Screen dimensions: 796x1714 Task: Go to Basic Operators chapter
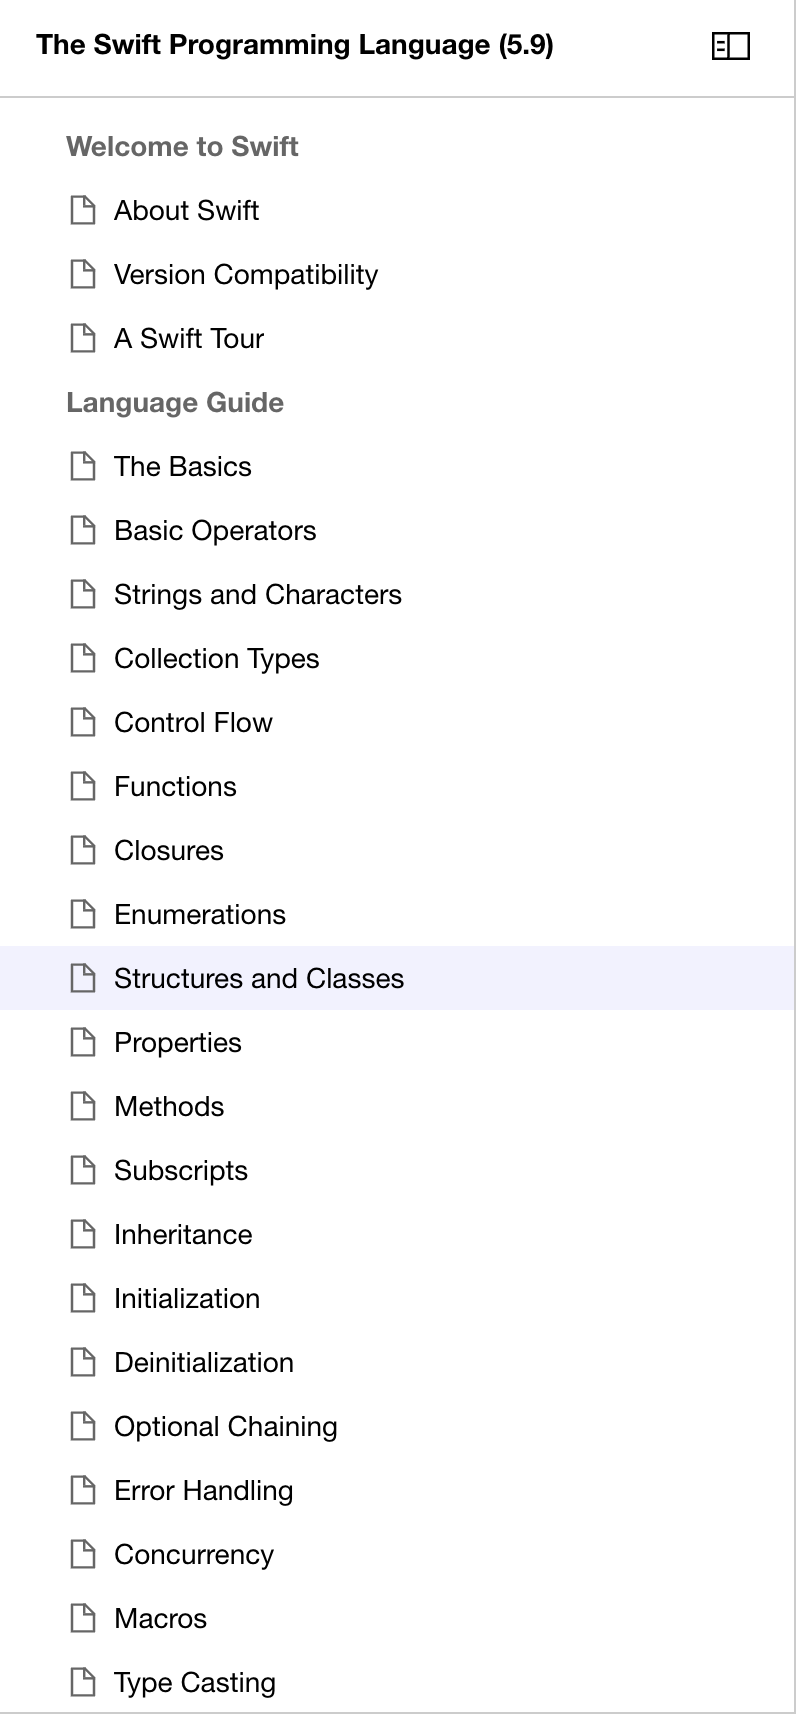(215, 530)
